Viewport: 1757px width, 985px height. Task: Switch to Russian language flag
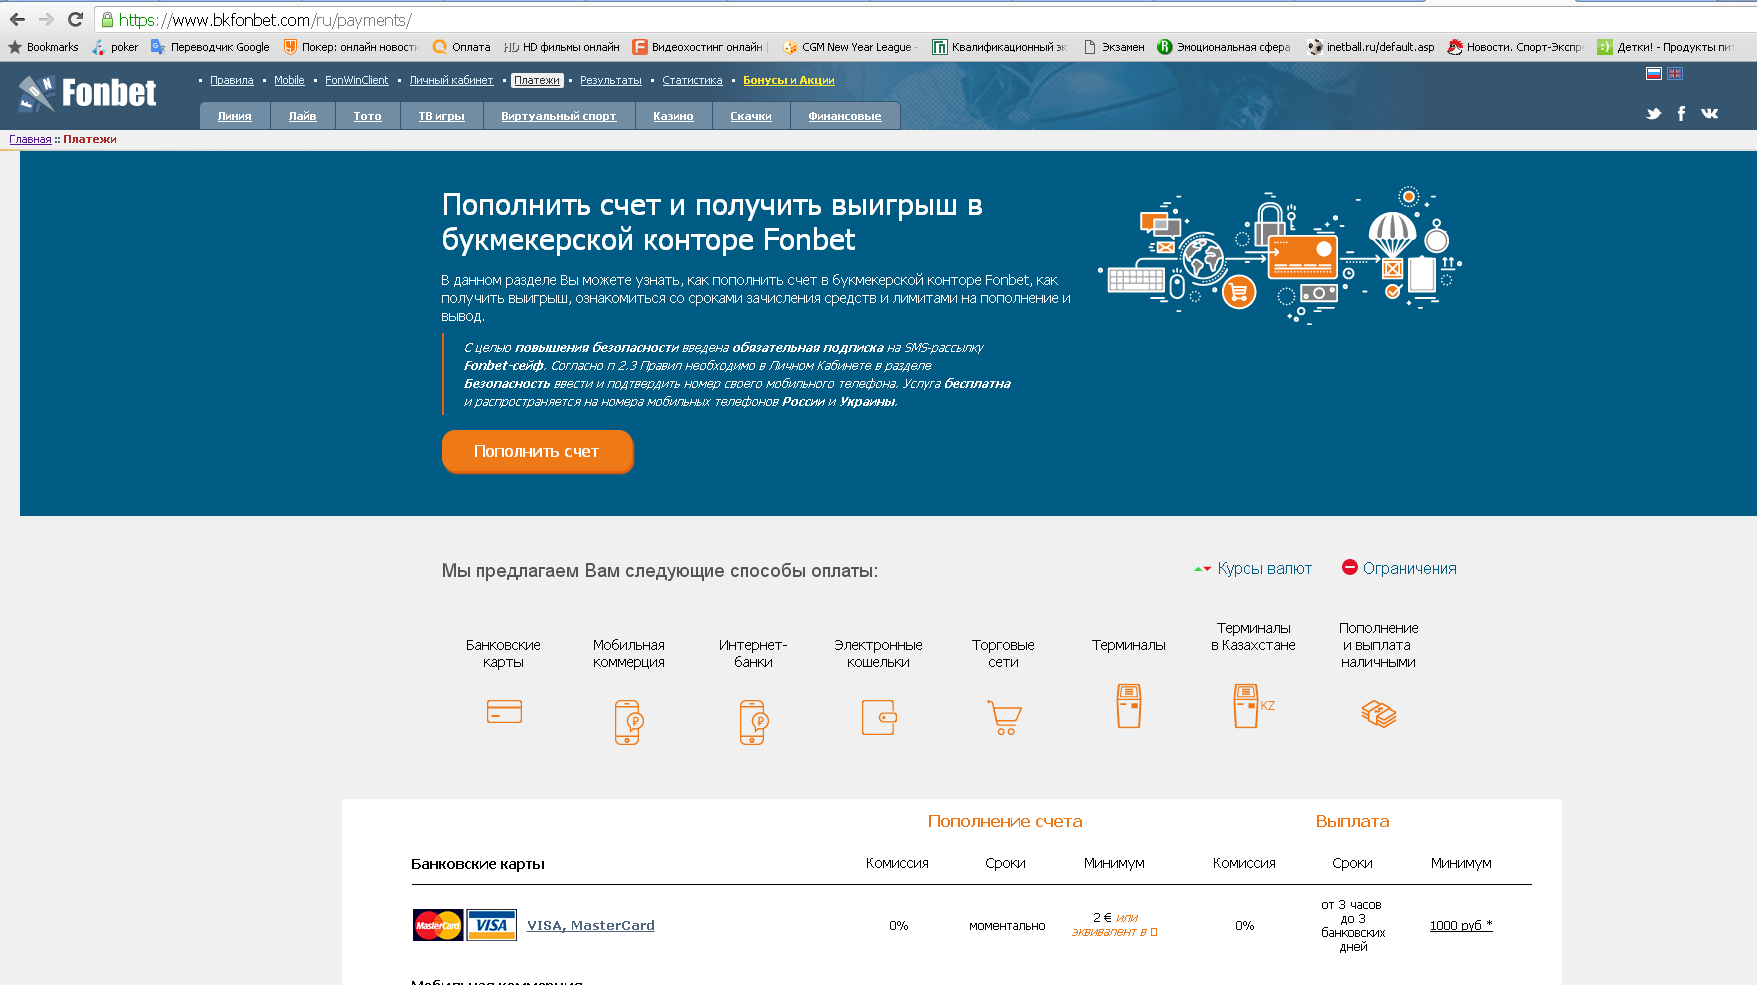[x=1654, y=73]
